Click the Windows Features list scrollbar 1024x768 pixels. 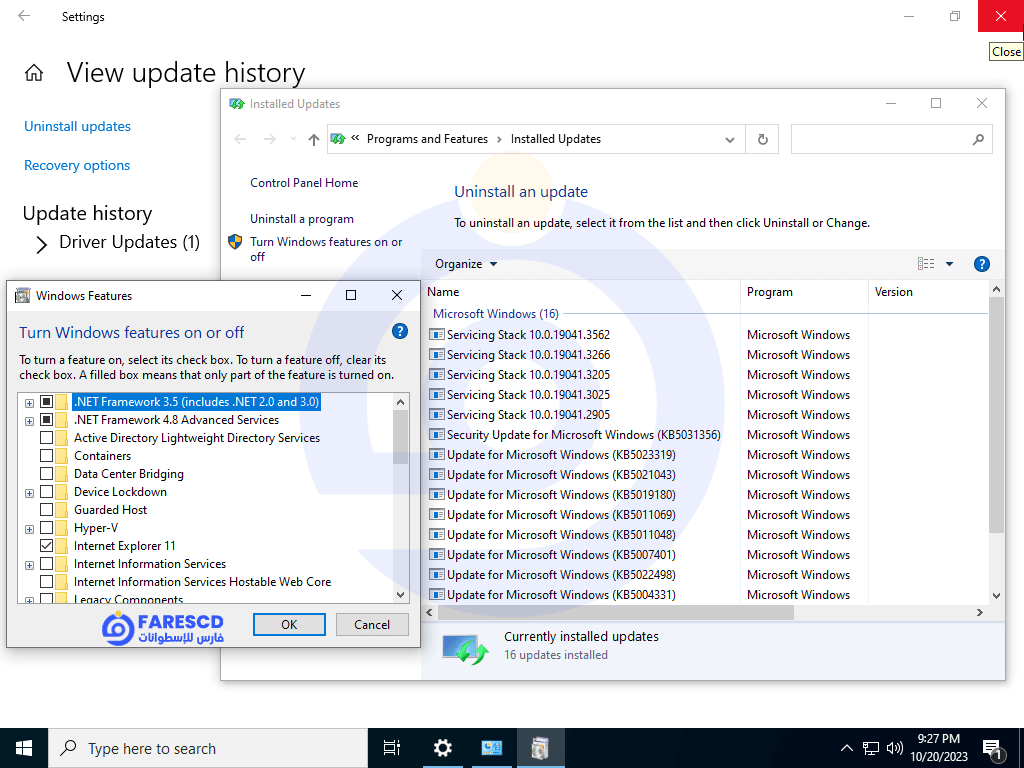(x=400, y=437)
